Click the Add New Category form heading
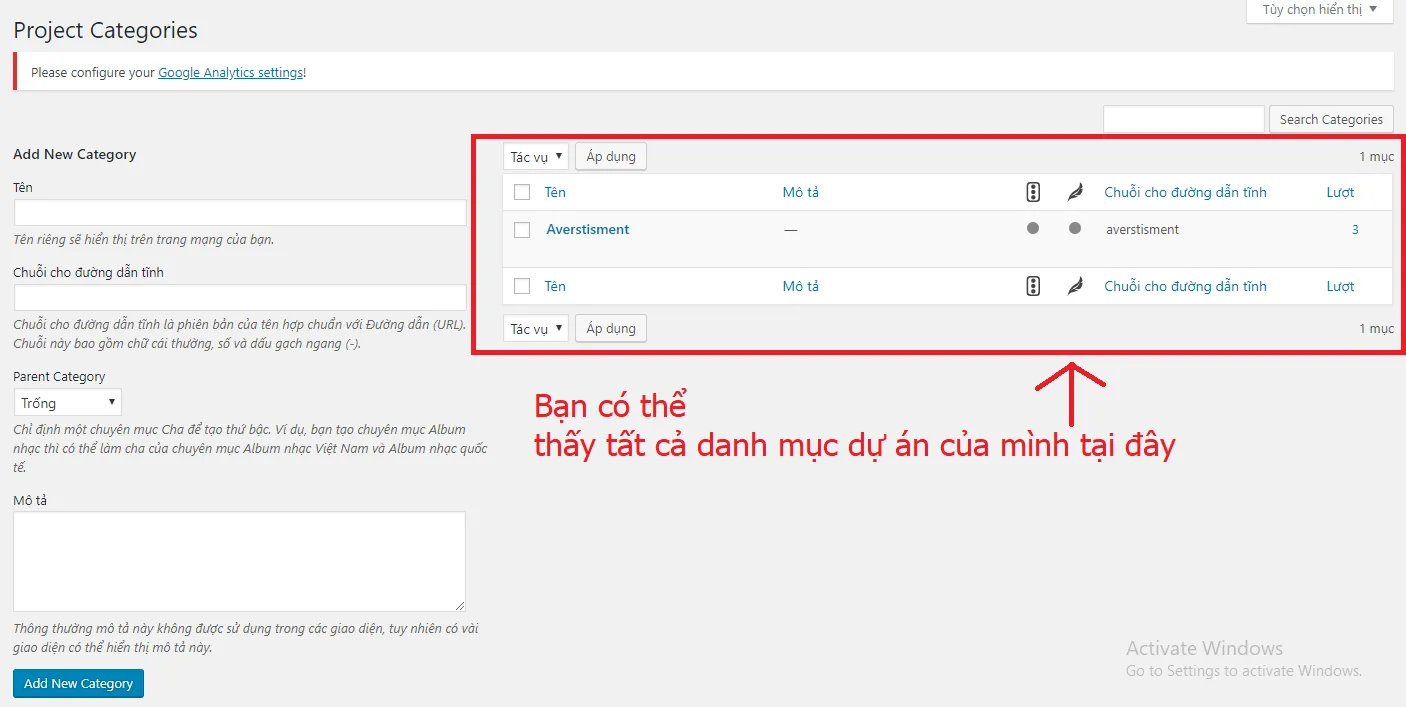The width and height of the screenshot is (1406, 707). [x=75, y=154]
